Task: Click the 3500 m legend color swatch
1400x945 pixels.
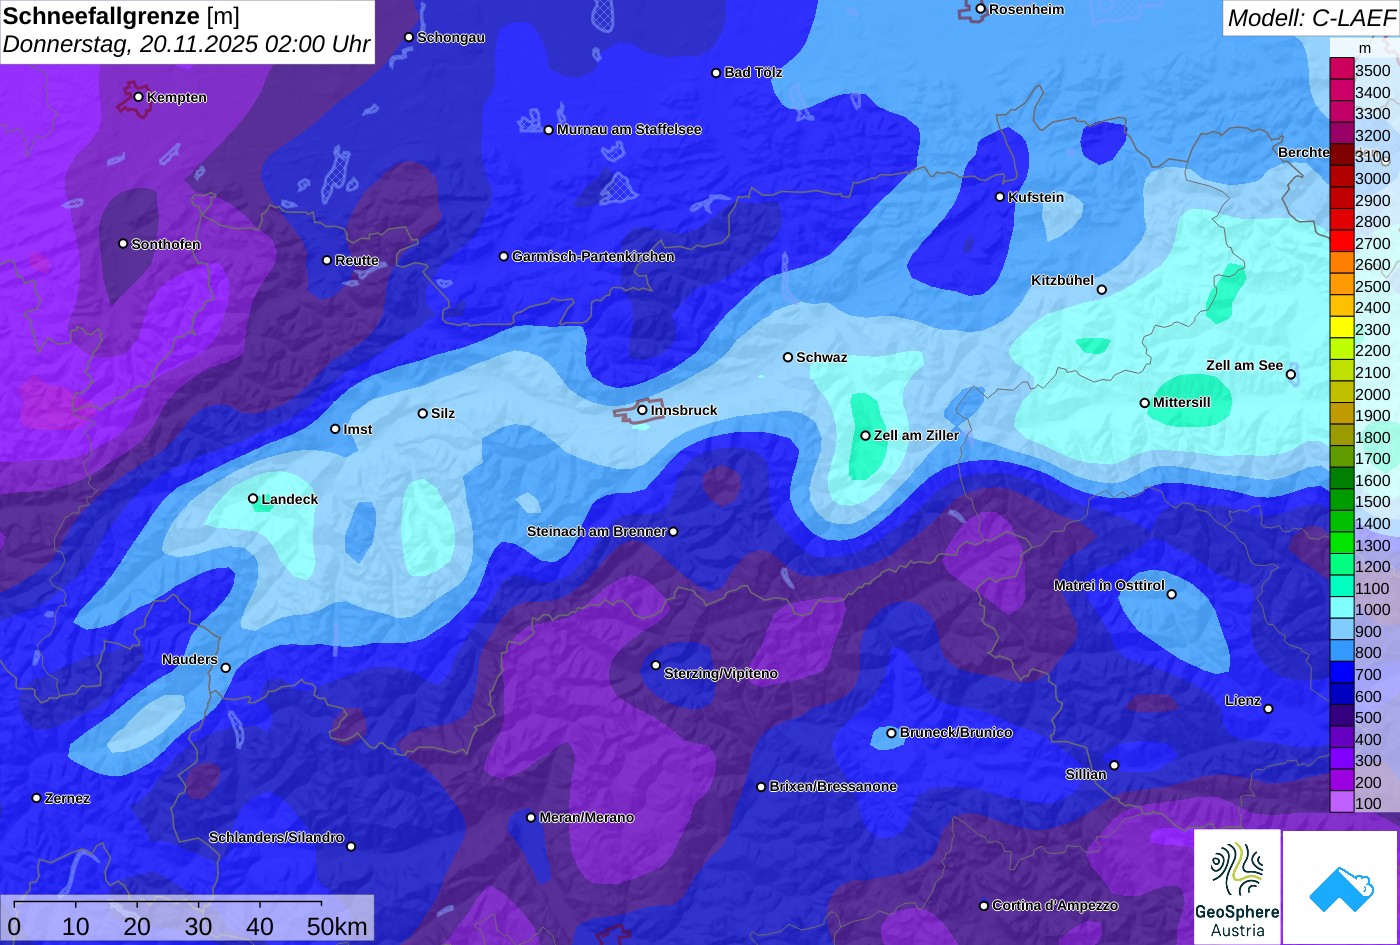Action: (1341, 70)
